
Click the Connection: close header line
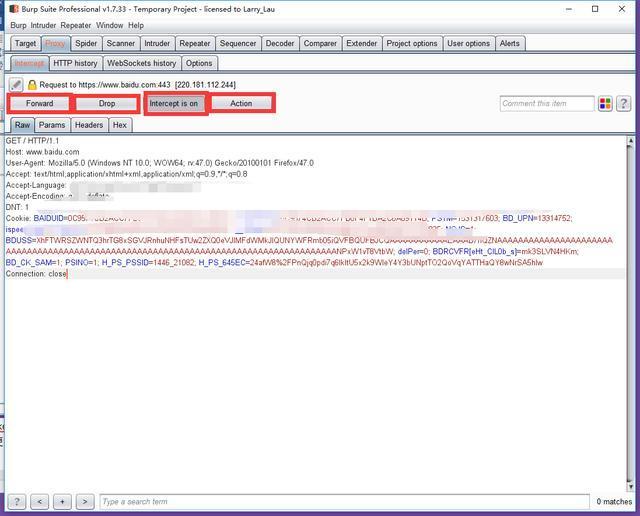[x=36, y=274]
